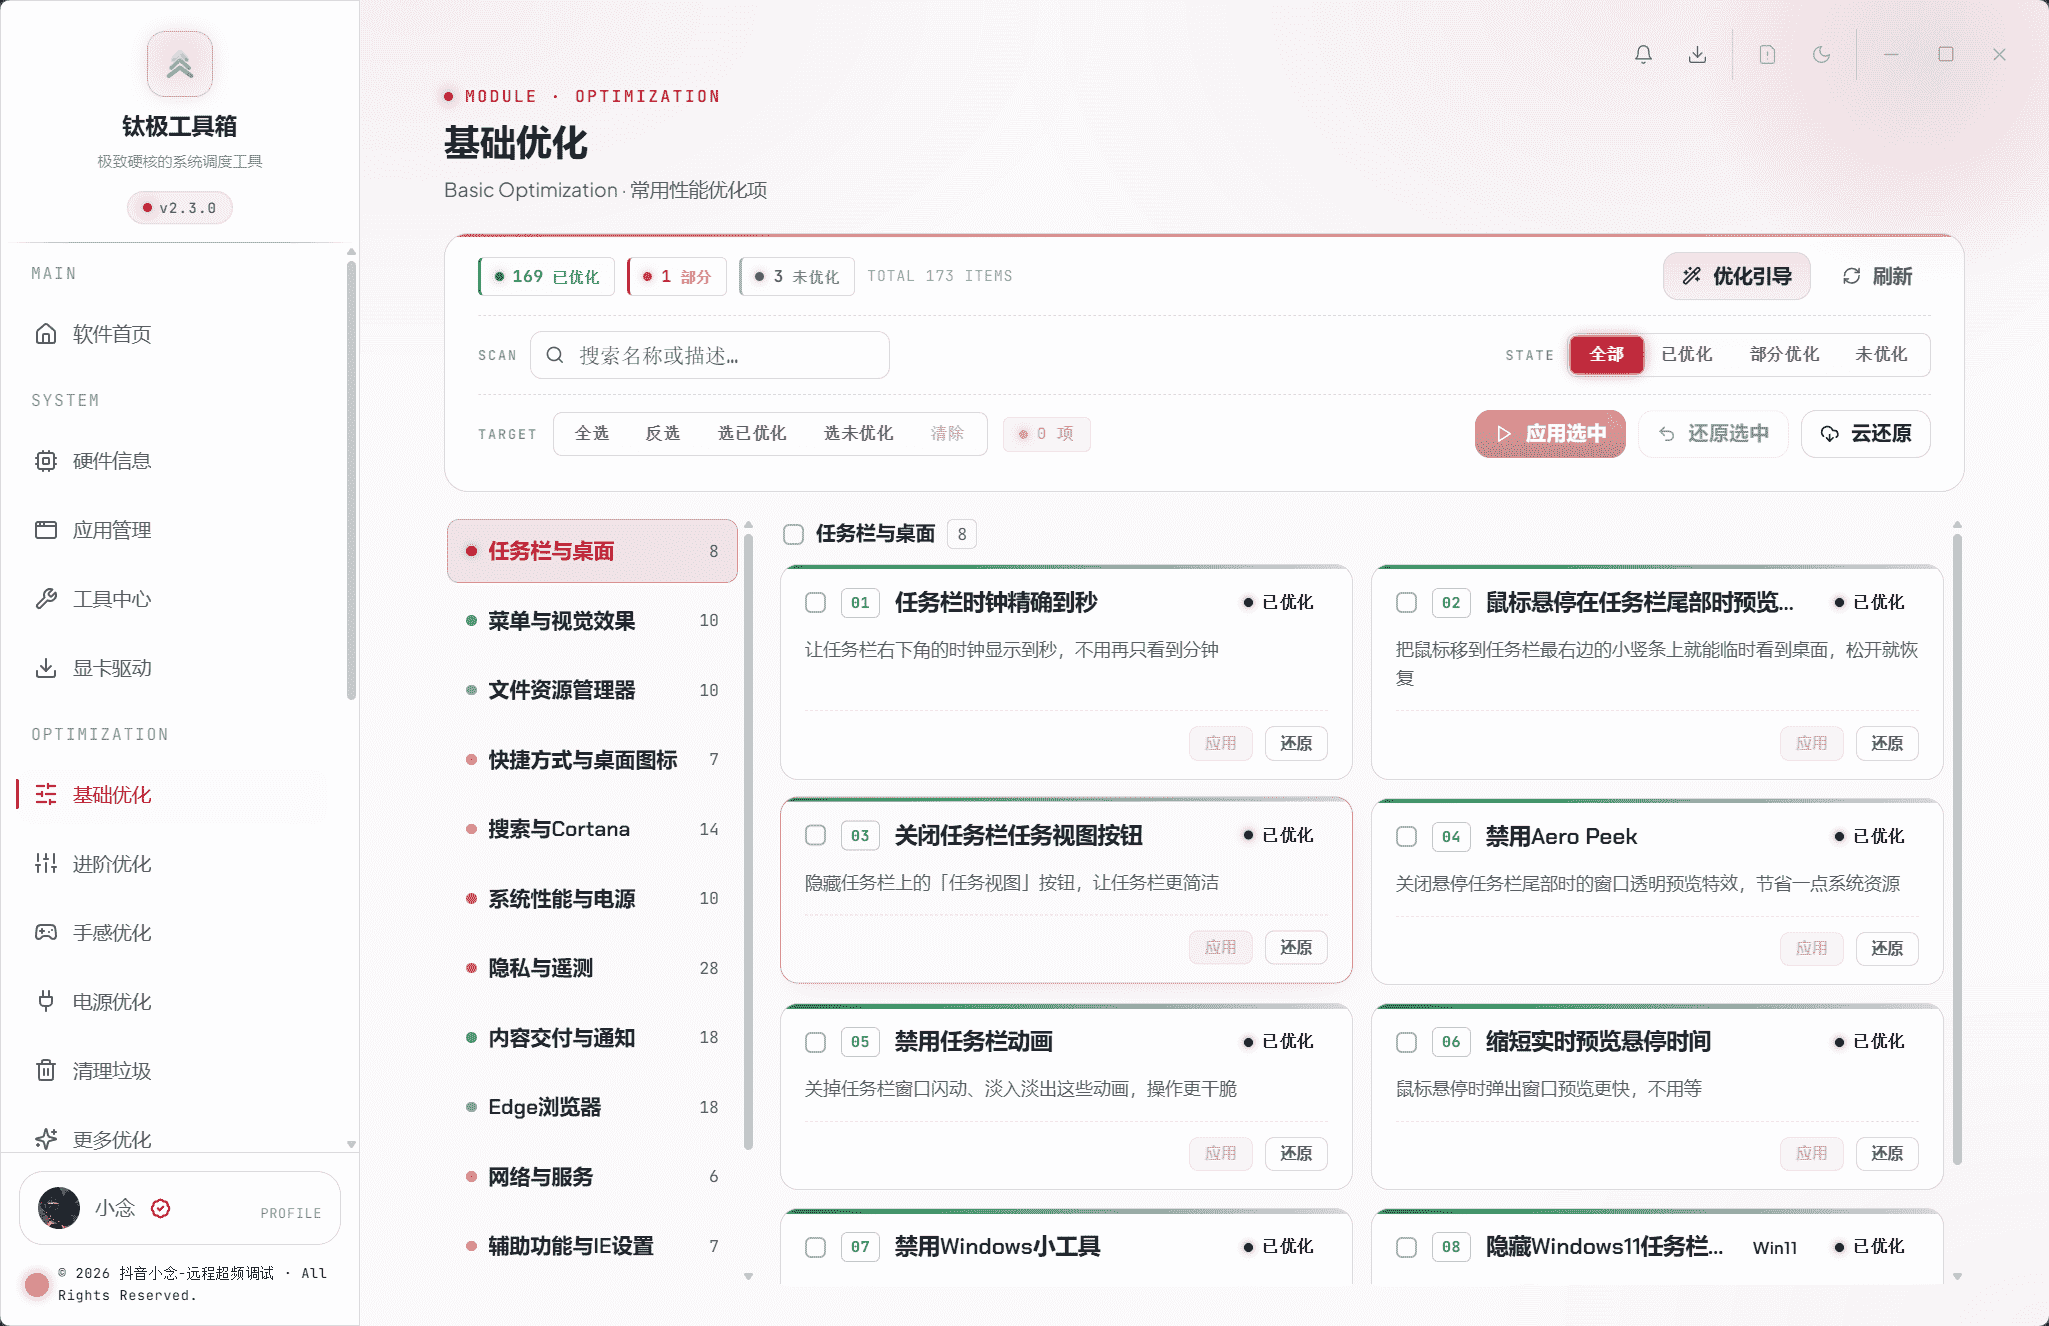Click the Titanium Toolbox logo icon
This screenshot has width=2049, height=1326.
(180, 64)
